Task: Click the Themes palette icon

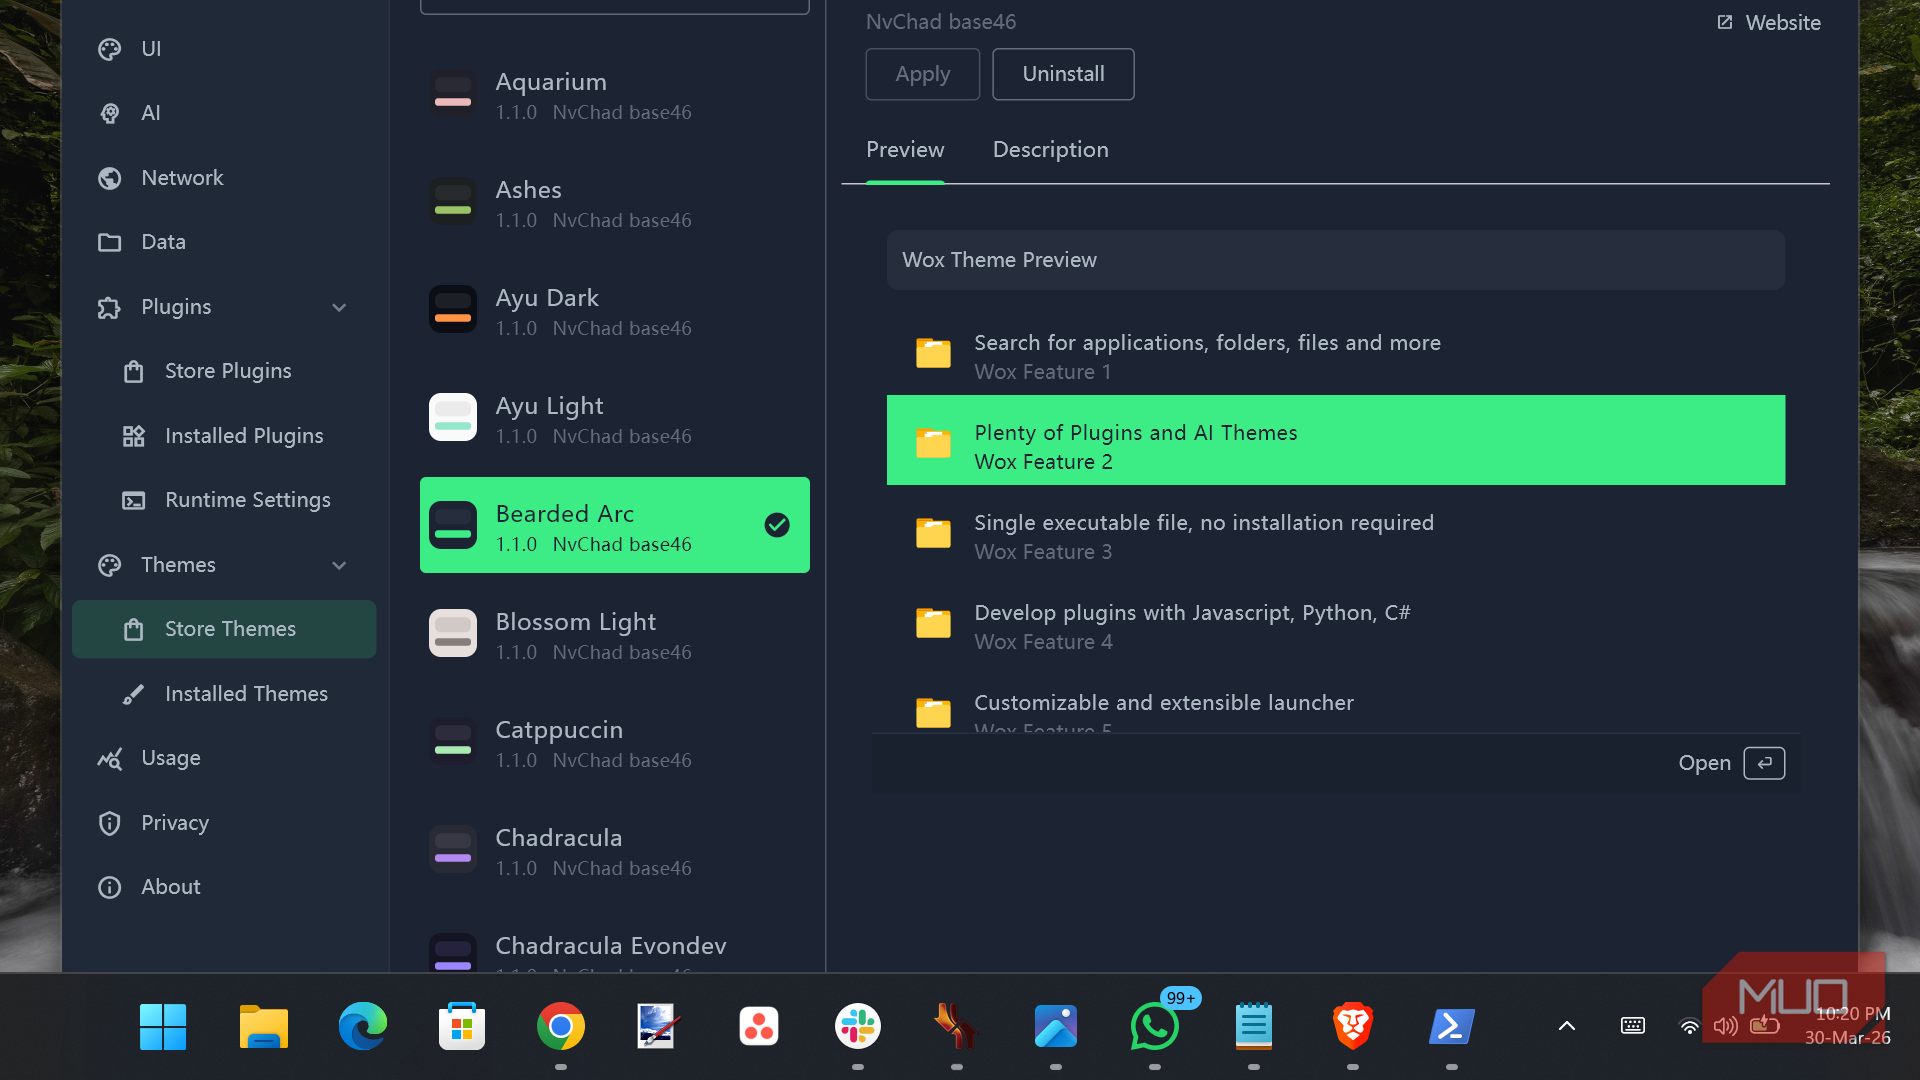Action: tap(110, 565)
